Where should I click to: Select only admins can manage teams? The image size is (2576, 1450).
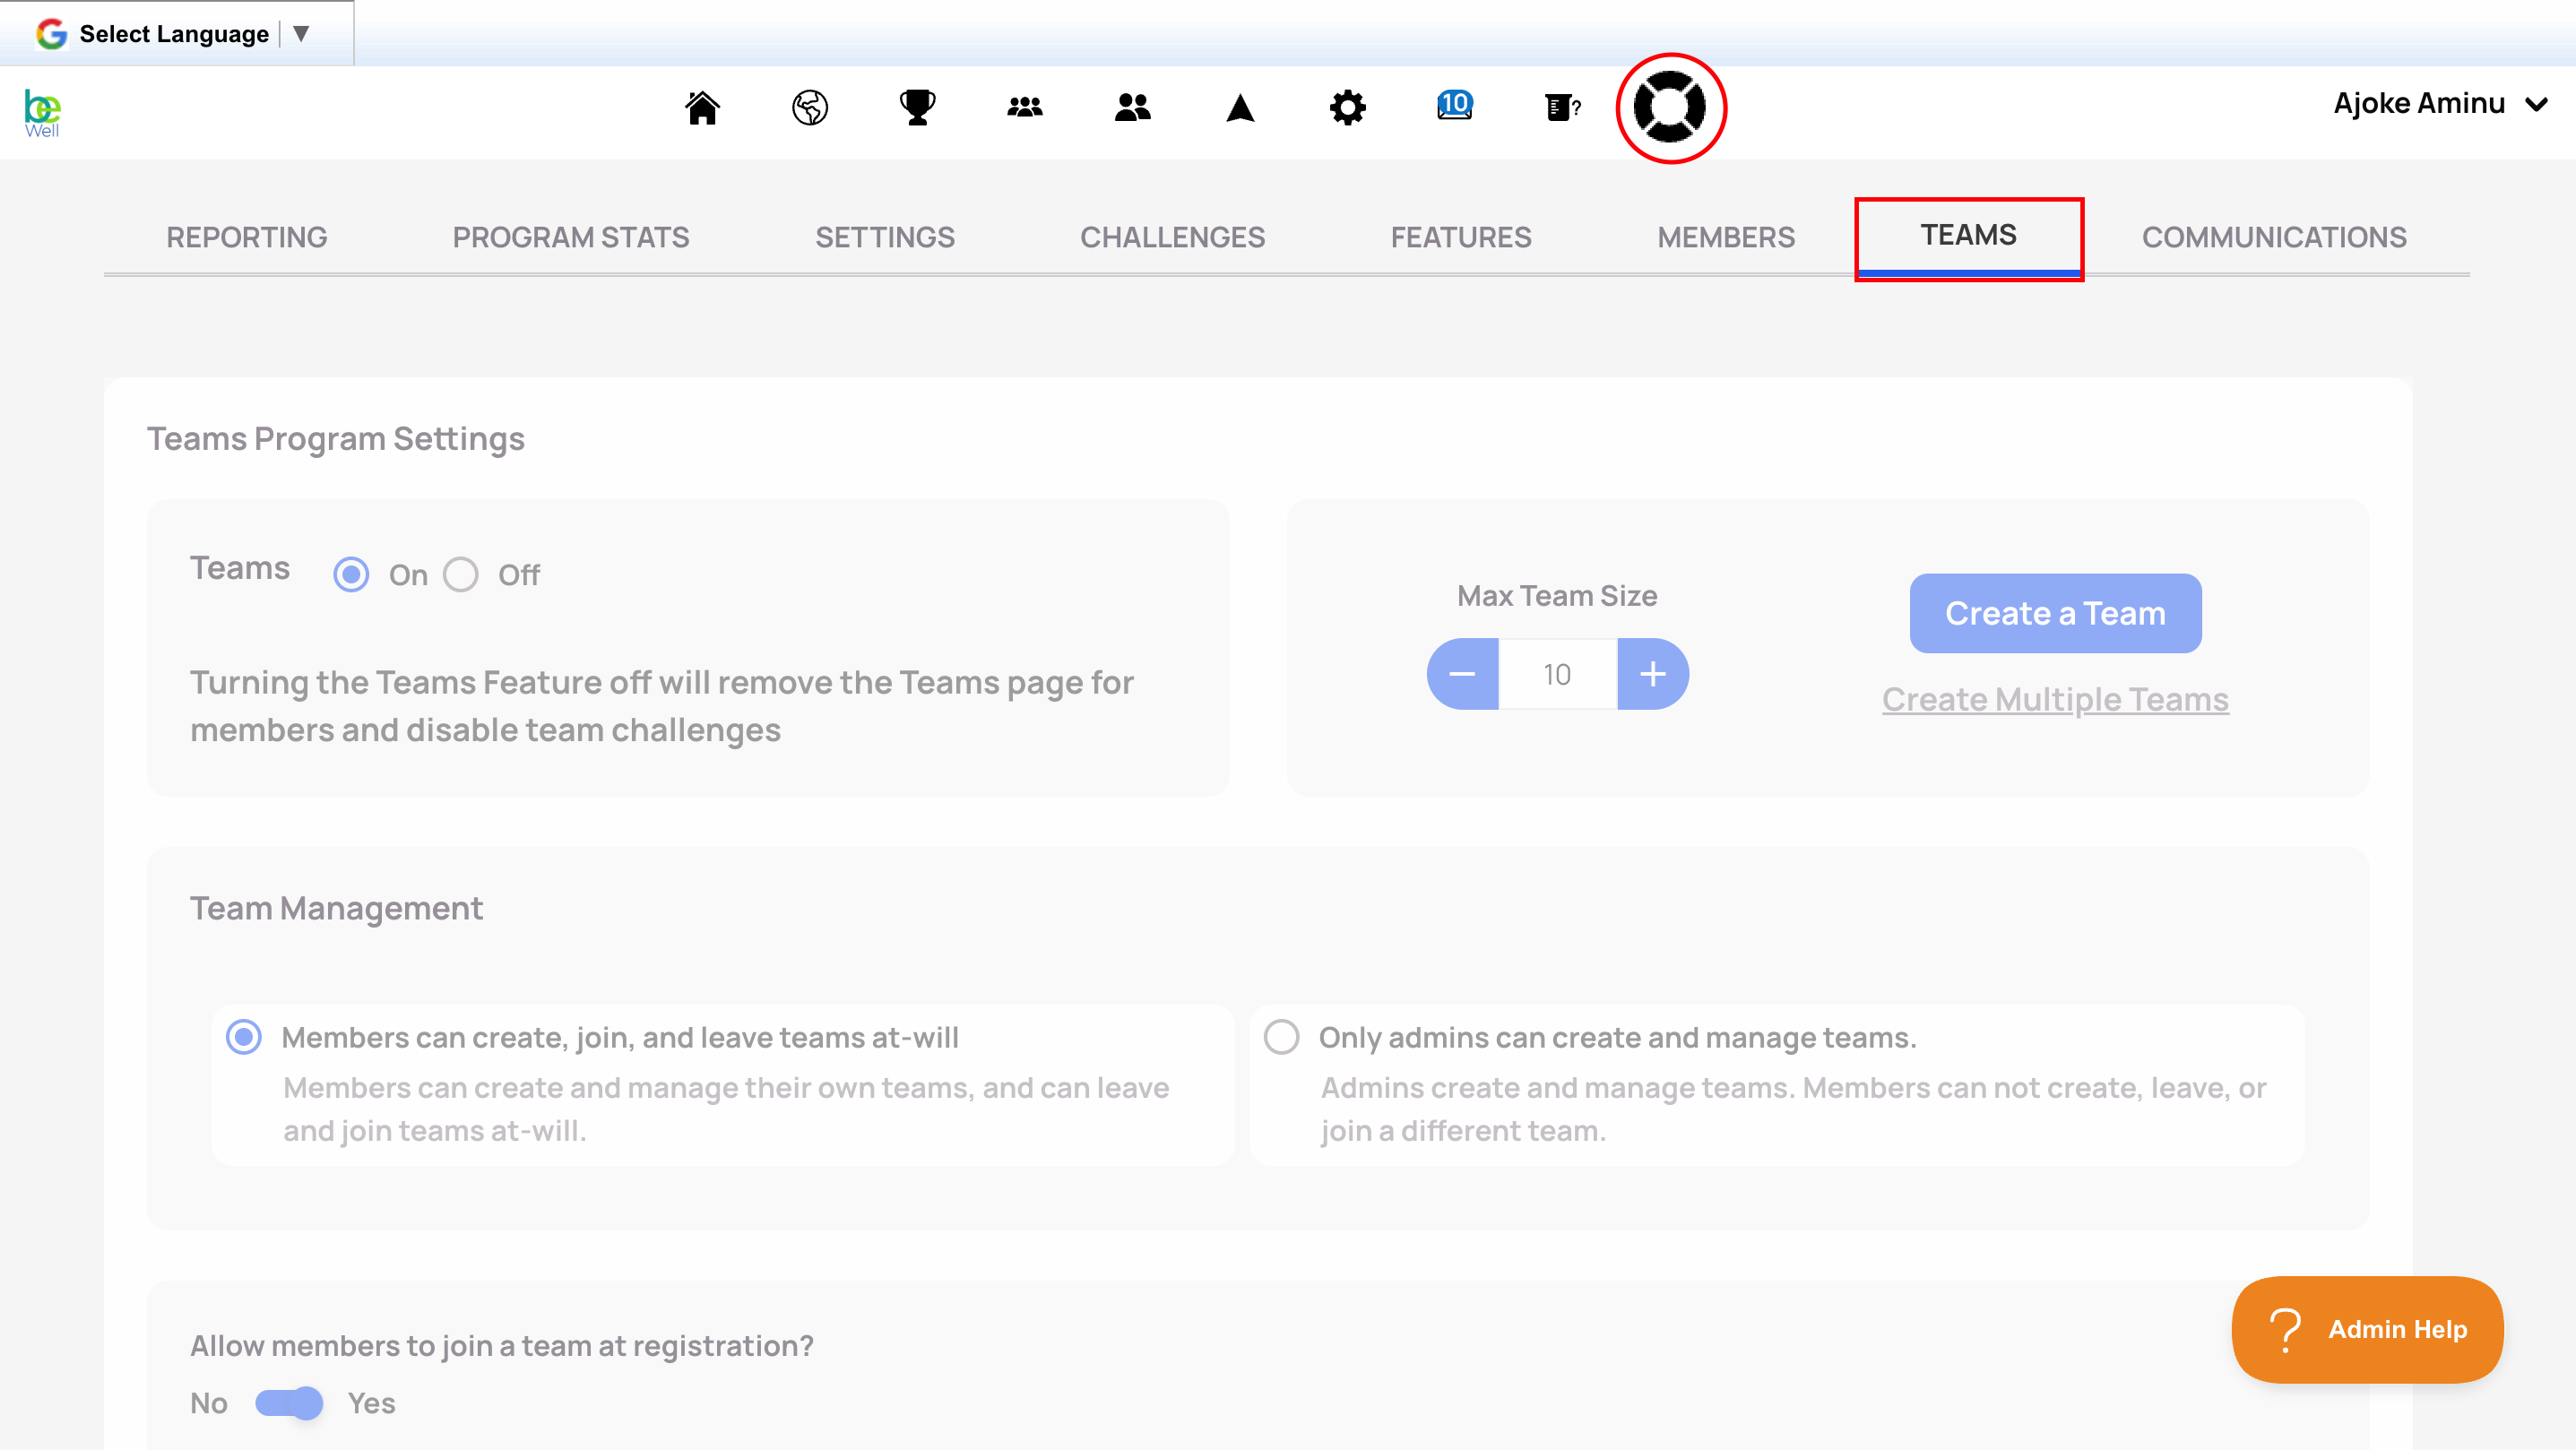1282,1037
